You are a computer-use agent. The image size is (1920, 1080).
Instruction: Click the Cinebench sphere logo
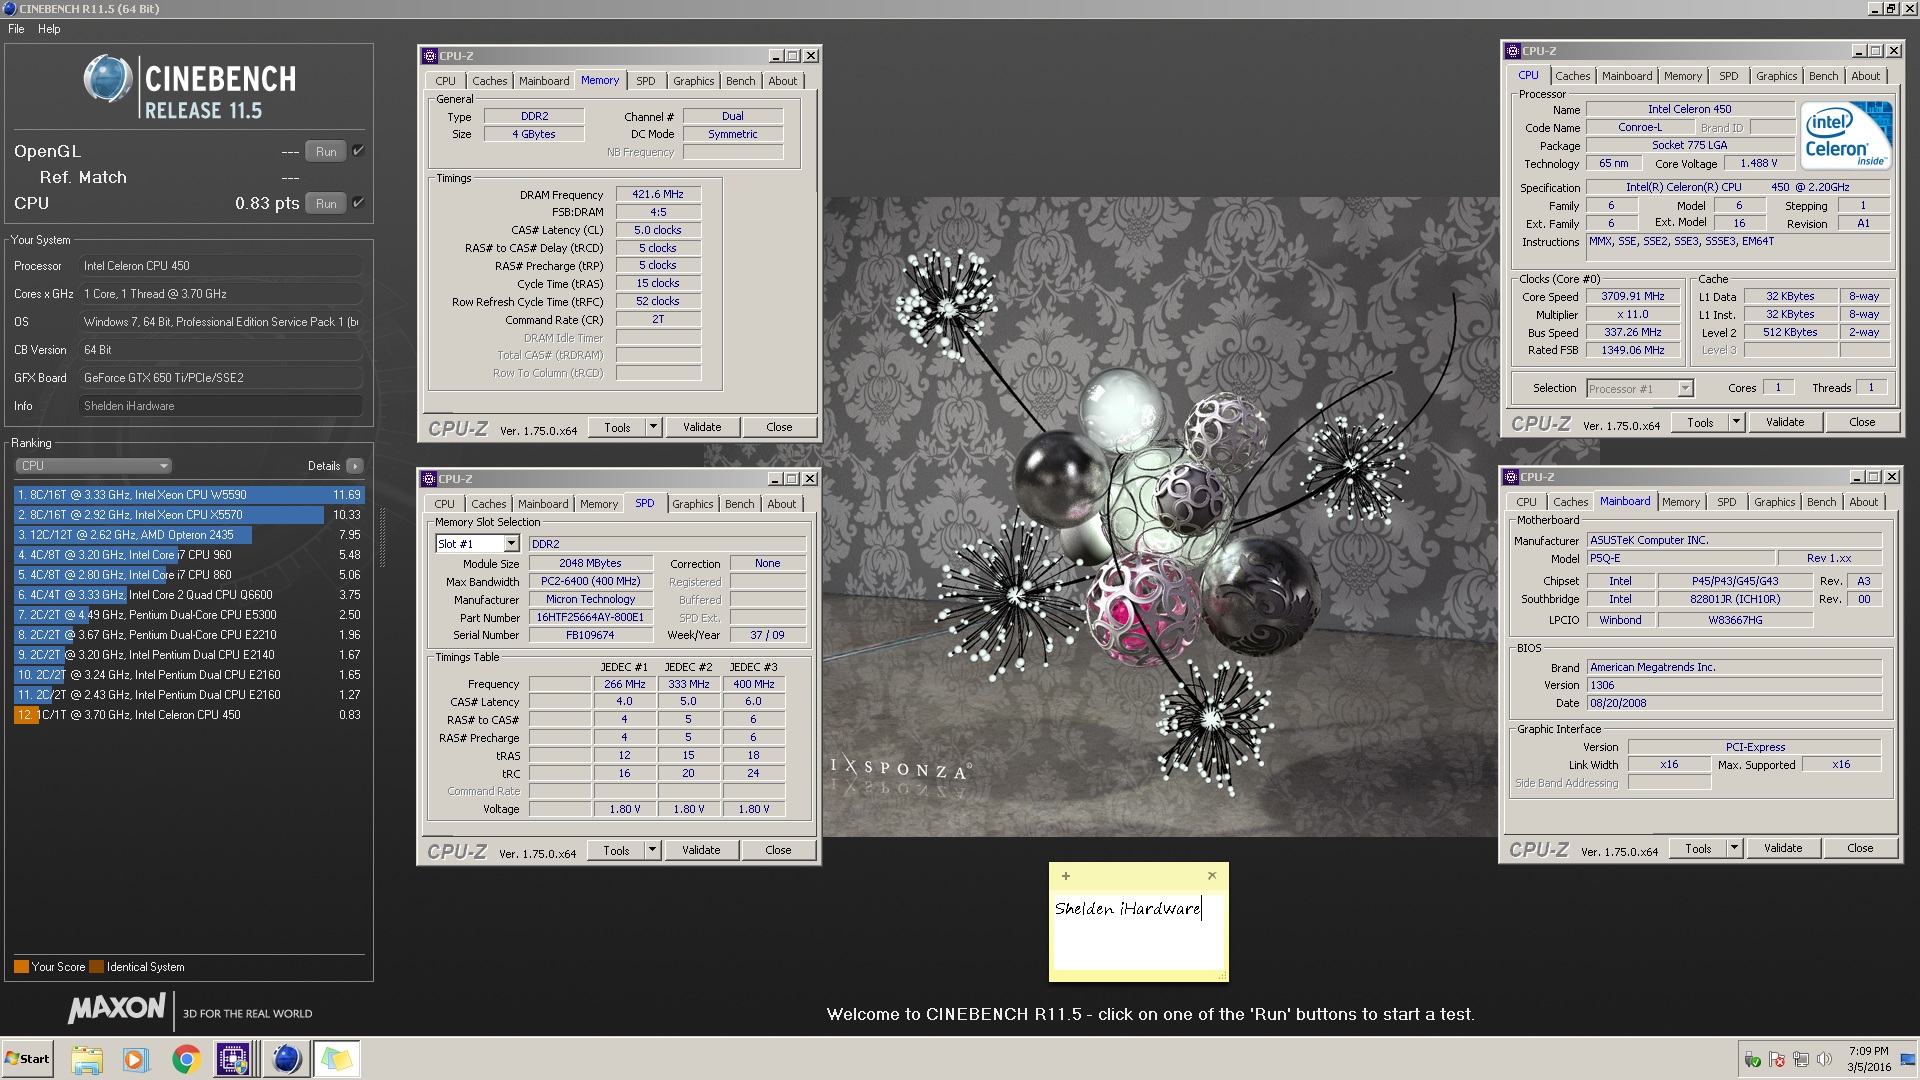pos(108,80)
